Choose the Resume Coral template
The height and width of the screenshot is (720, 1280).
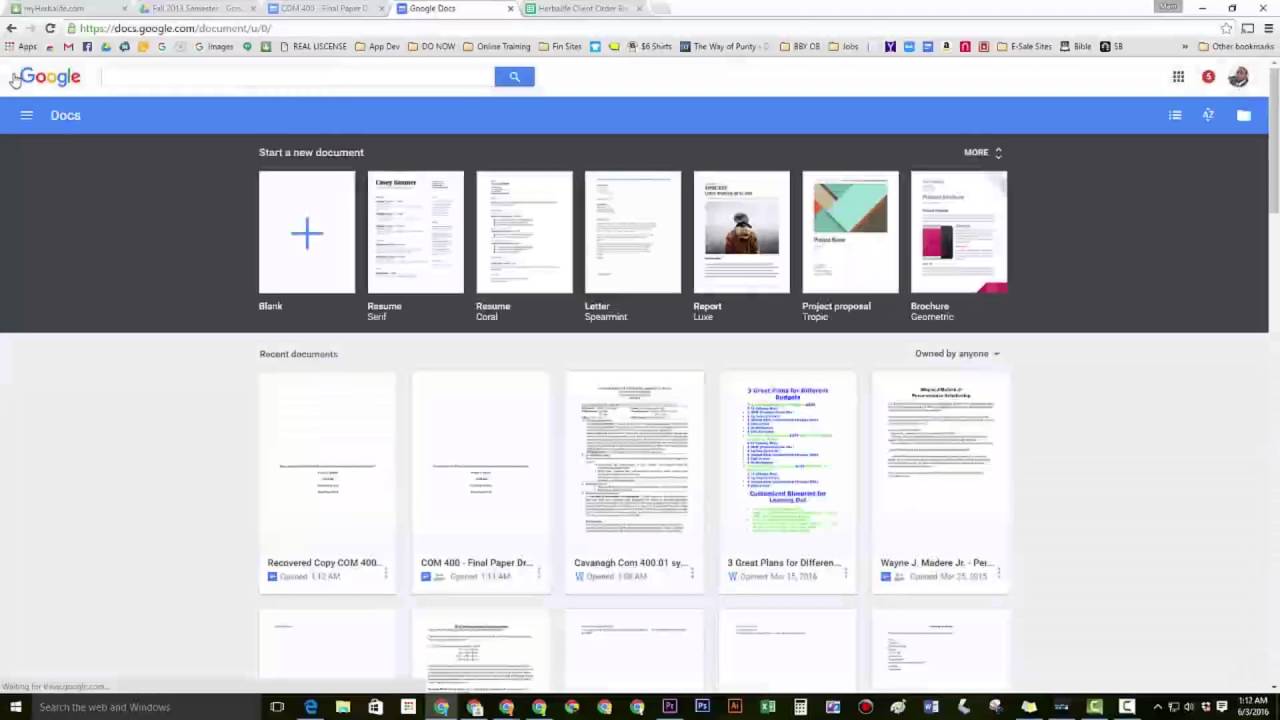(524, 232)
